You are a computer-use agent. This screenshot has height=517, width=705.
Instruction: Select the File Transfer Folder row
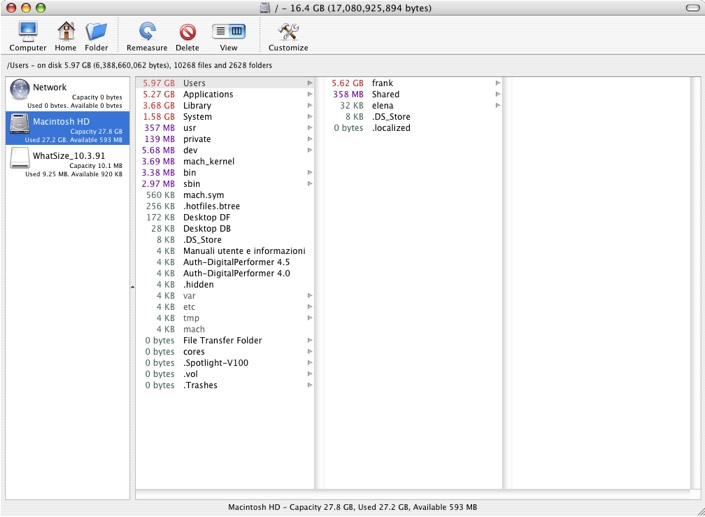tap(225, 340)
